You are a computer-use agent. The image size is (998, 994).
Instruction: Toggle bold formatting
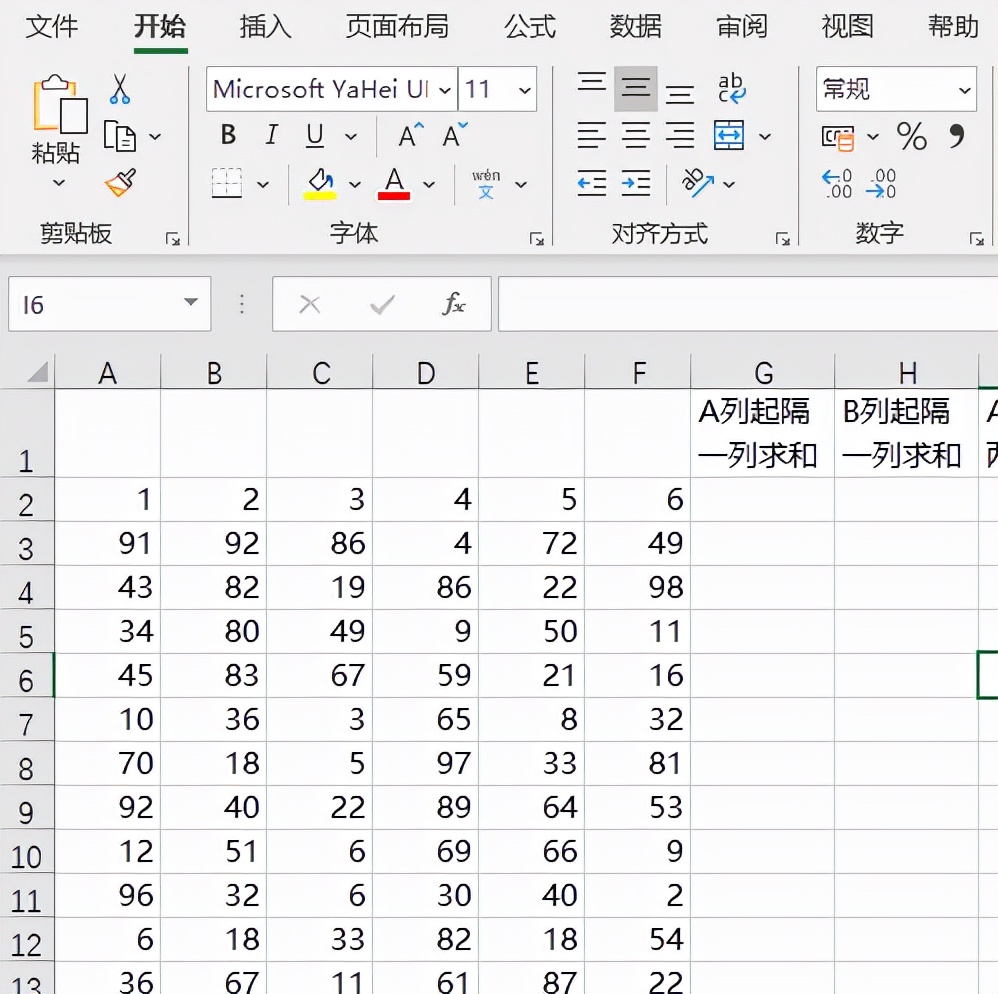pos(228,135)
